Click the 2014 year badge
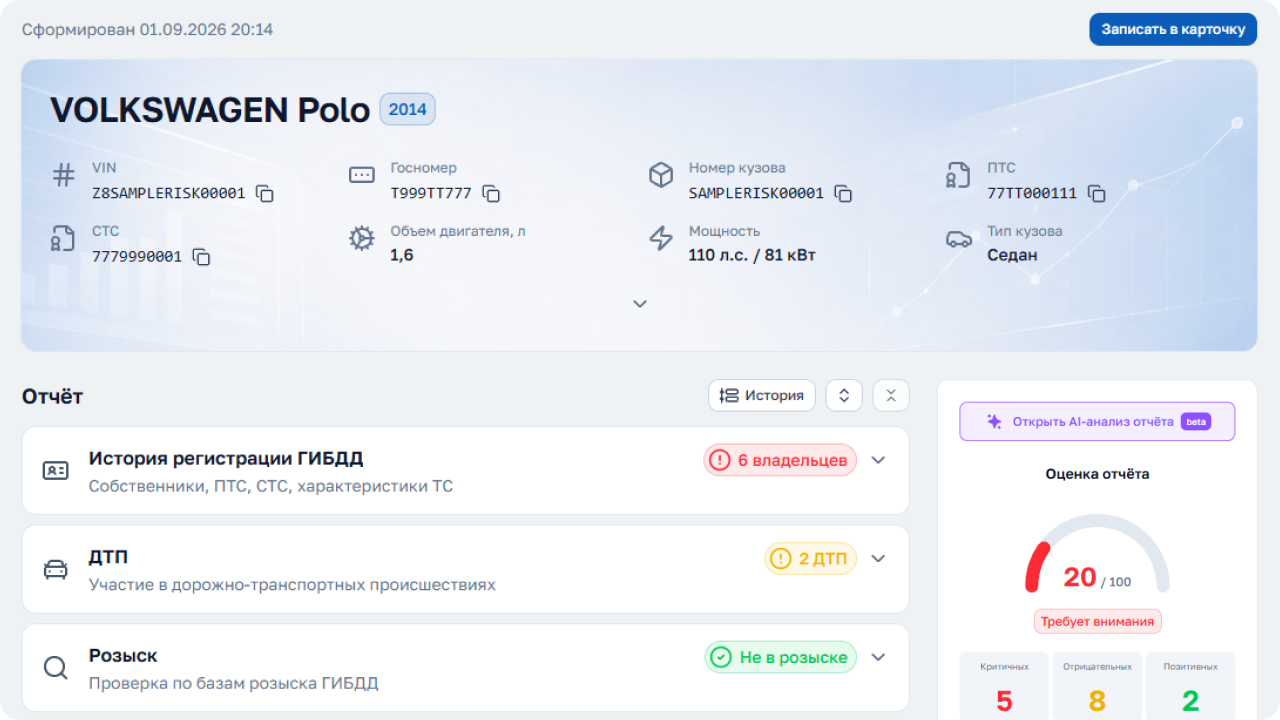This screenshot has width=1280, height=720. [407, 110]
